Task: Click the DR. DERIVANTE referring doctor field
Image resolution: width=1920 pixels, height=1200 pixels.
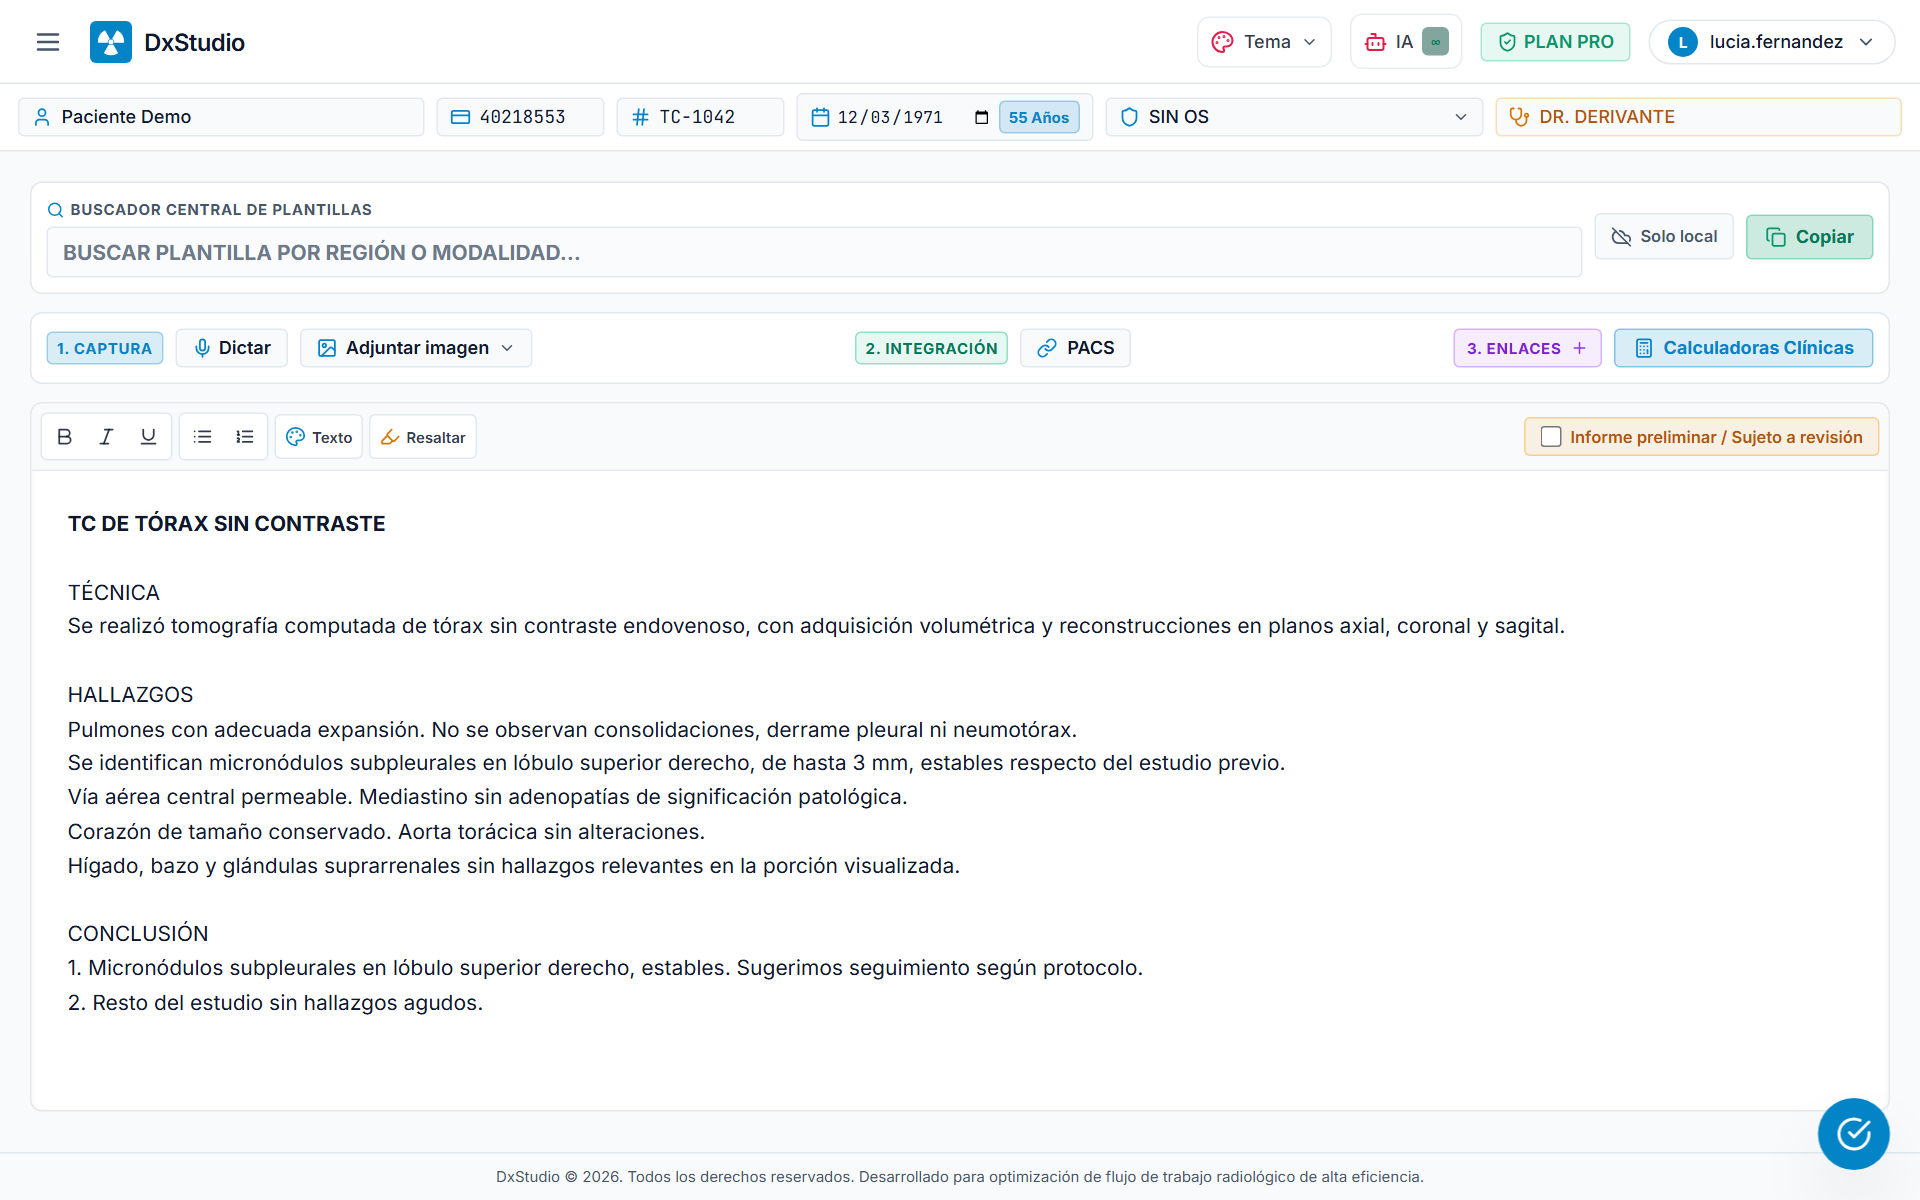Action: tap(1698, 117)
